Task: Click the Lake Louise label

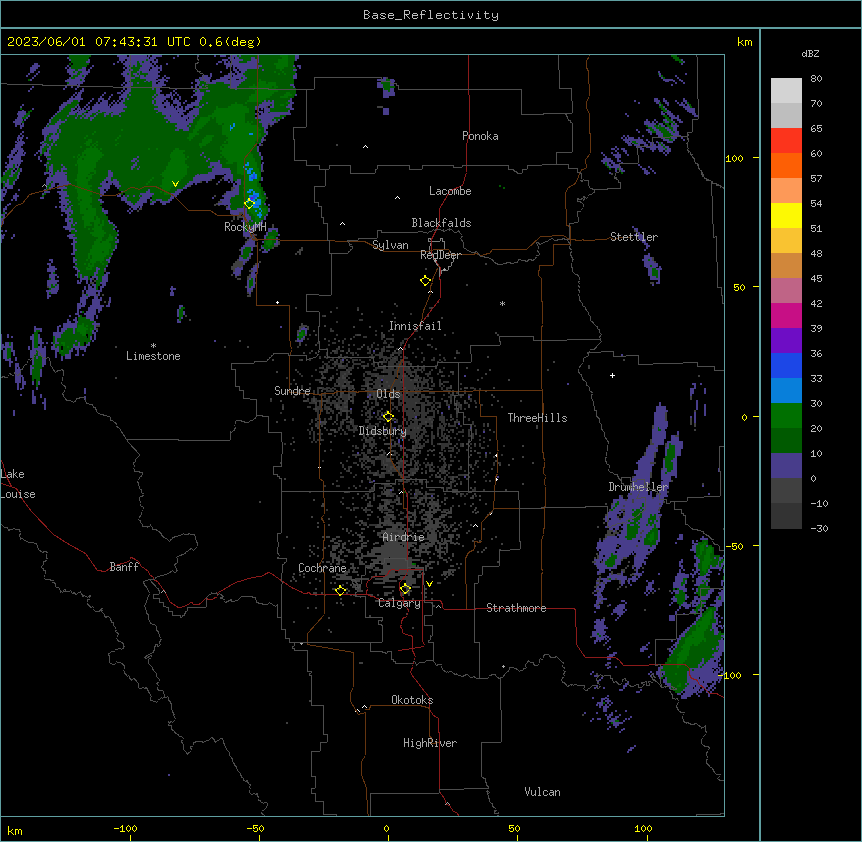Action: pyautogui.click(x=18, y=484)
